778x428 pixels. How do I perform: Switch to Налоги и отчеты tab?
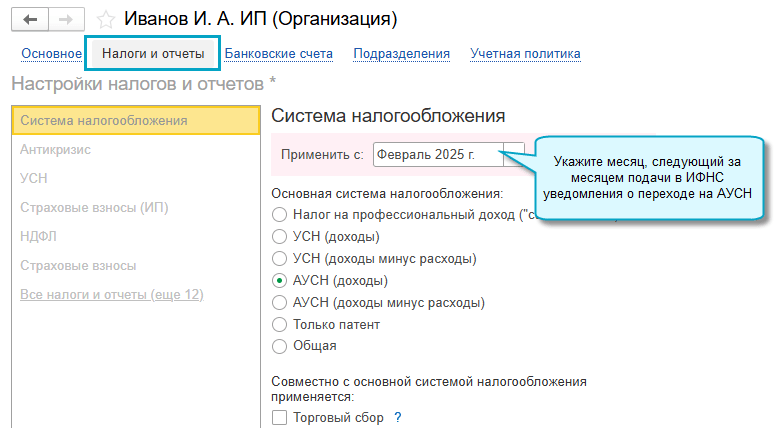(x=153, y=54)
